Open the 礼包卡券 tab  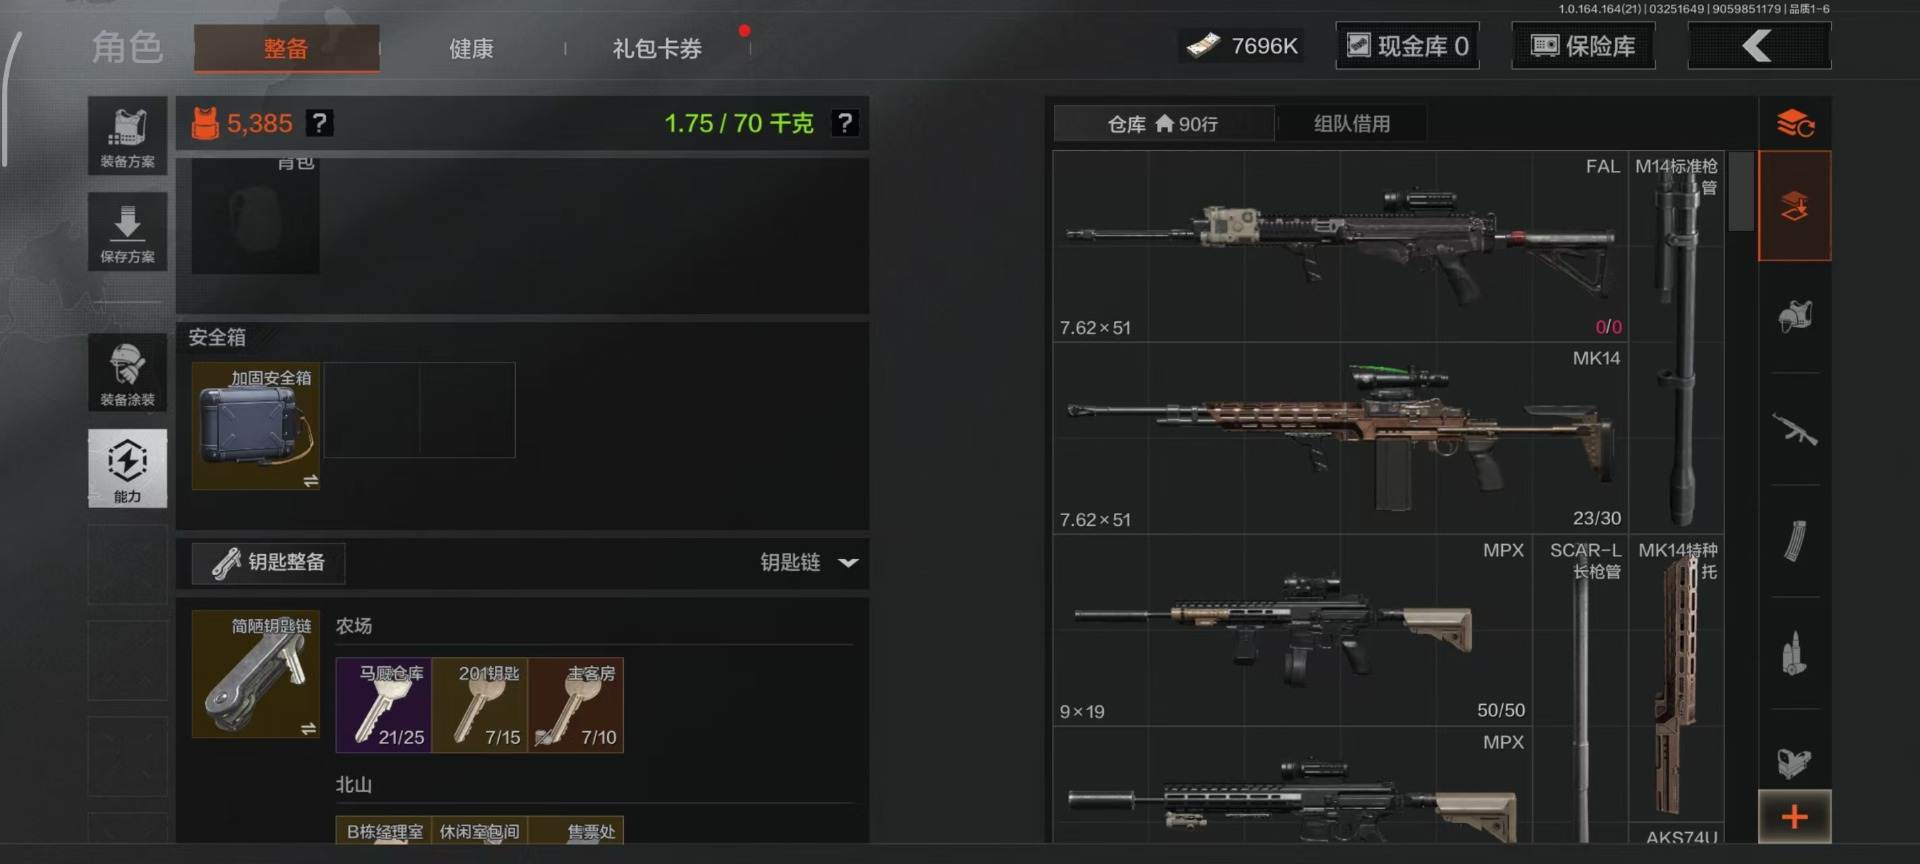[657, 48]
